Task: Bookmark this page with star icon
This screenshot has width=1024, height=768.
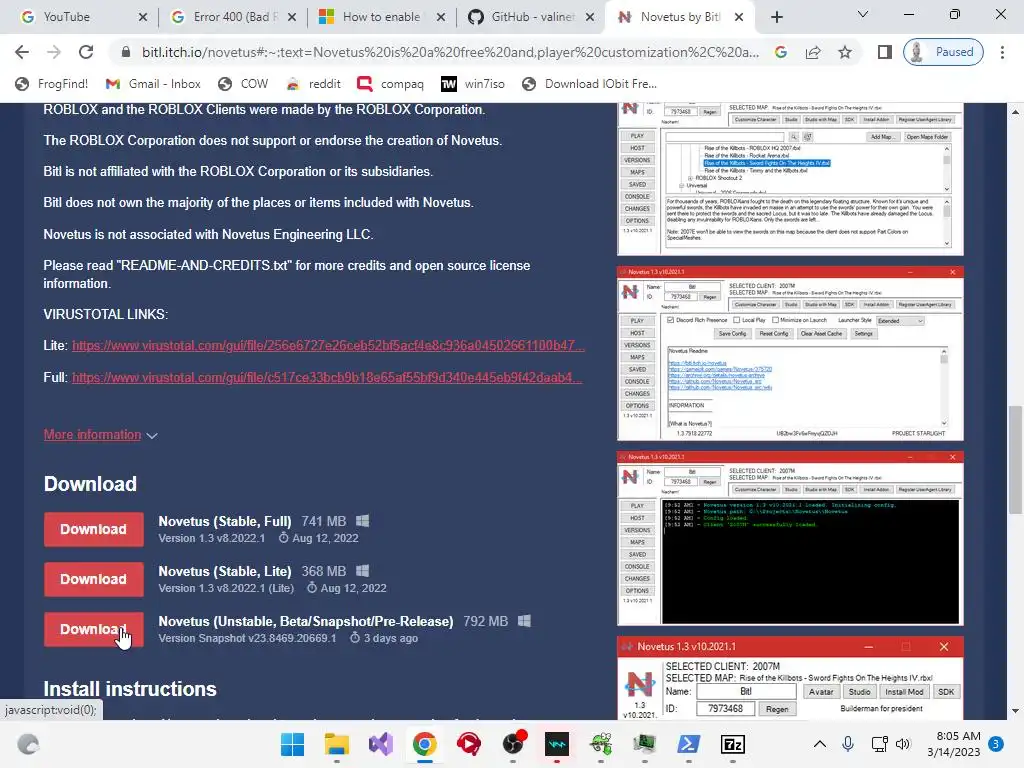Action: click(x=845, y=52)
